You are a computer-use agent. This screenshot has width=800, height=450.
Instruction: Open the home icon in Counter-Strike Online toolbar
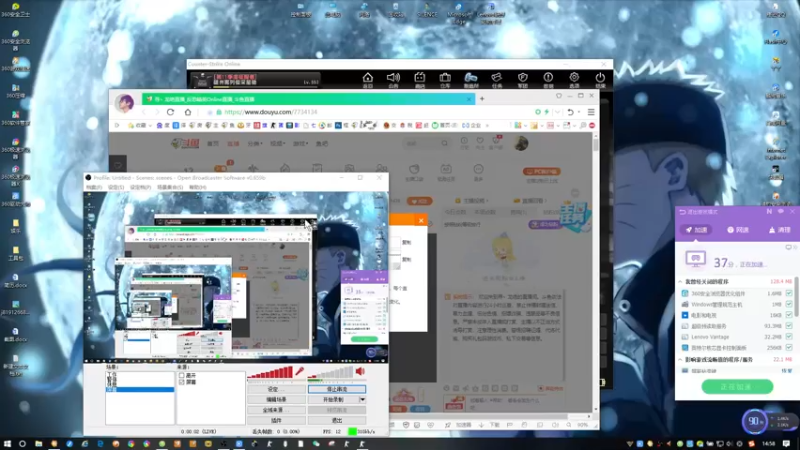(367, 78)
